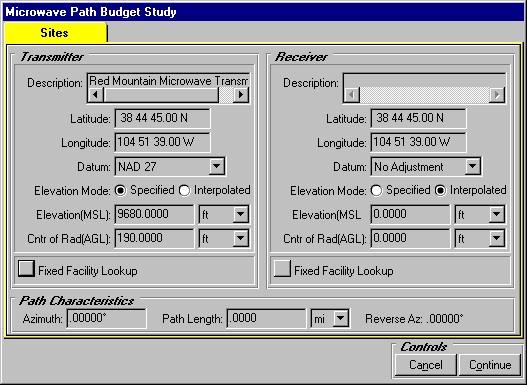The height and width of the screenshot is (385, 527).
Task: Switch to the Sites tab
Action: point(55,33)
